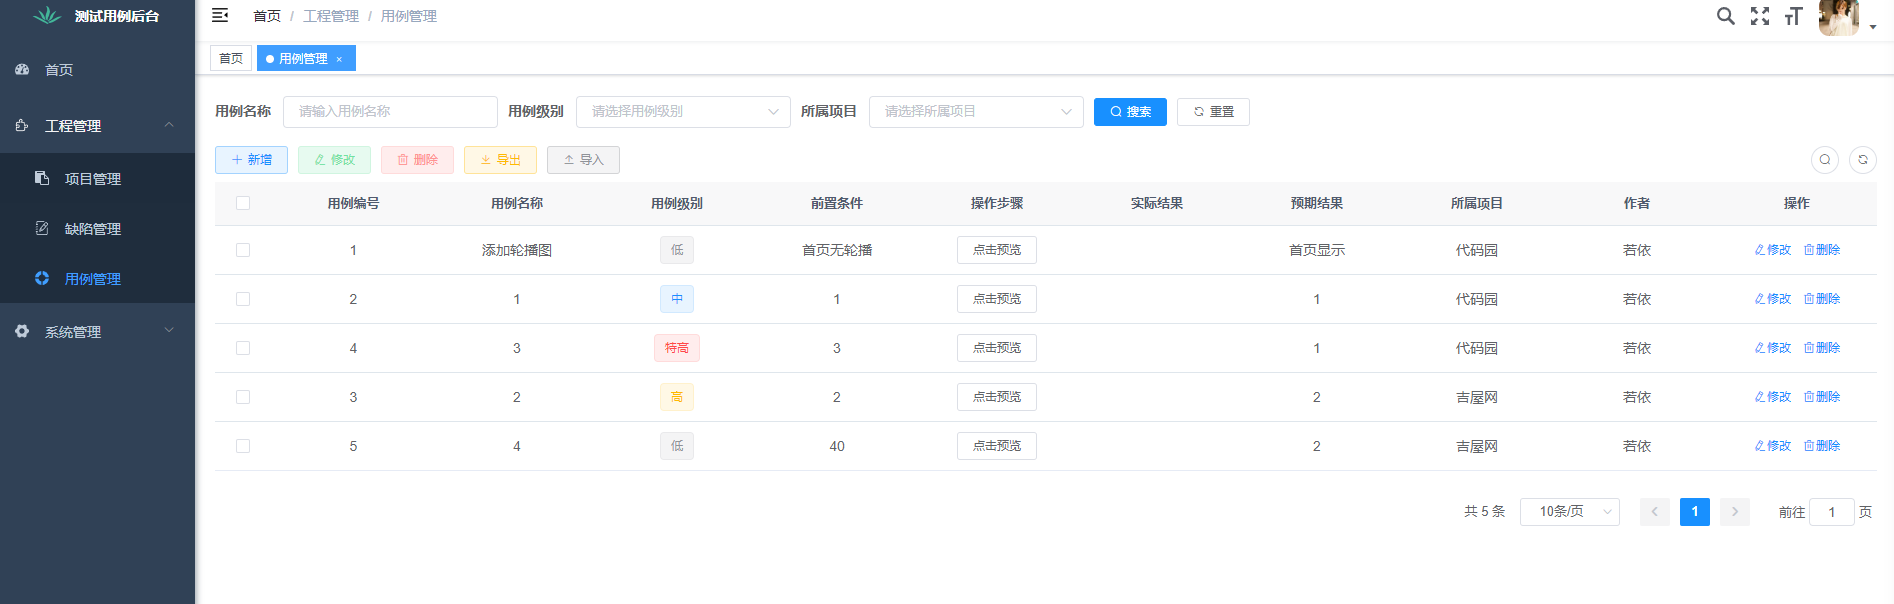Preview steps with 点击预览 for 添加轮播图
The image size is (1894, 604).
point(997,250)
